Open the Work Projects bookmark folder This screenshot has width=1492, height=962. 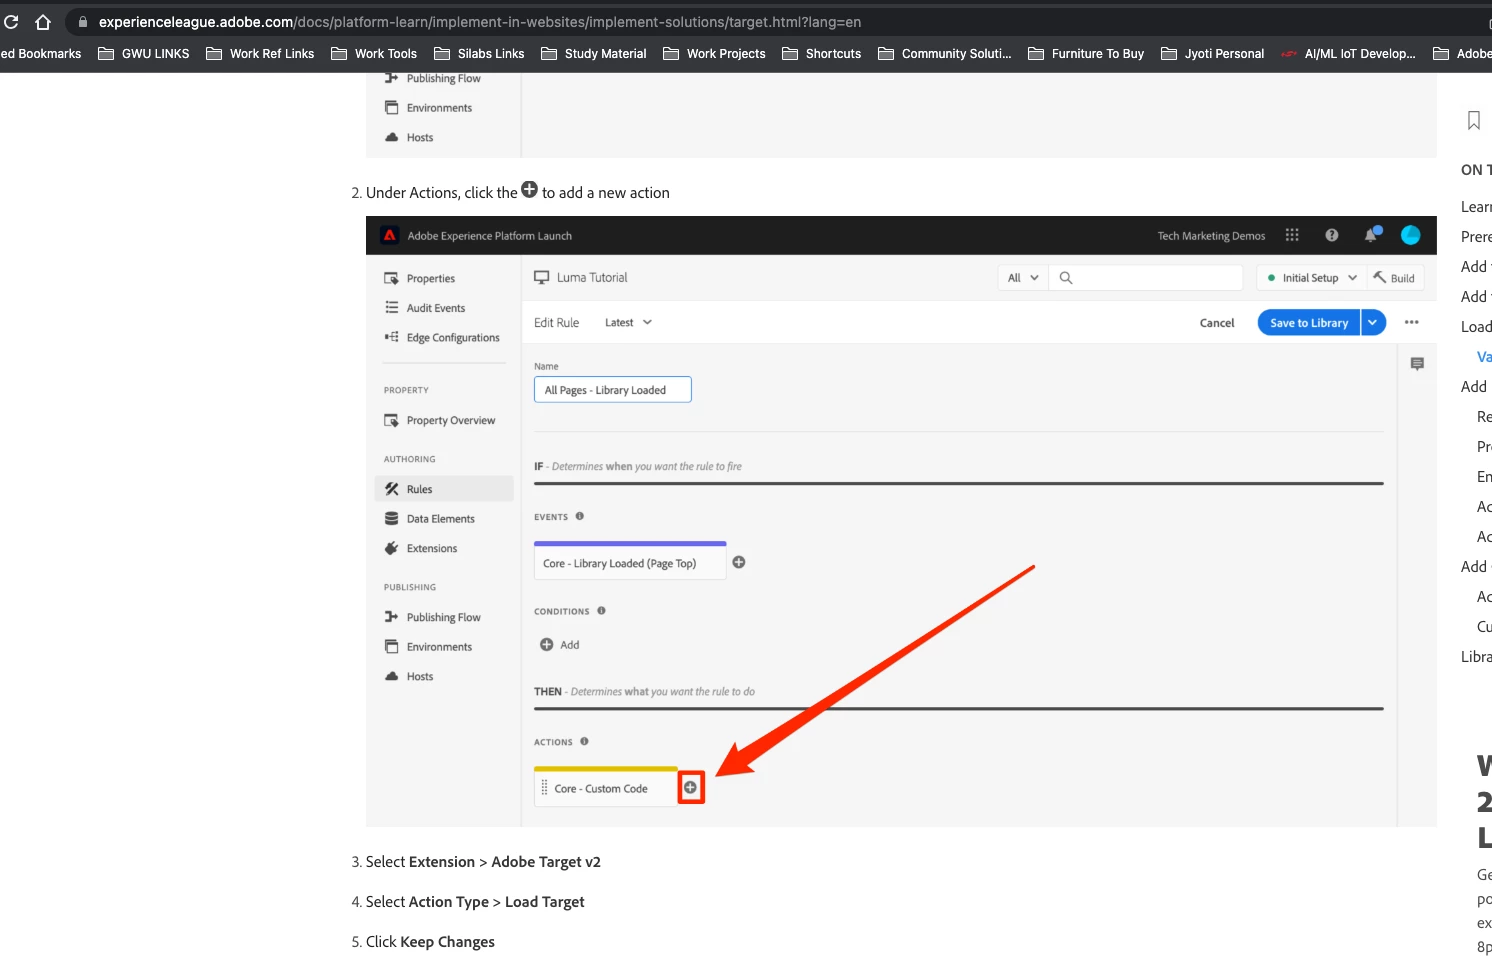714,54
